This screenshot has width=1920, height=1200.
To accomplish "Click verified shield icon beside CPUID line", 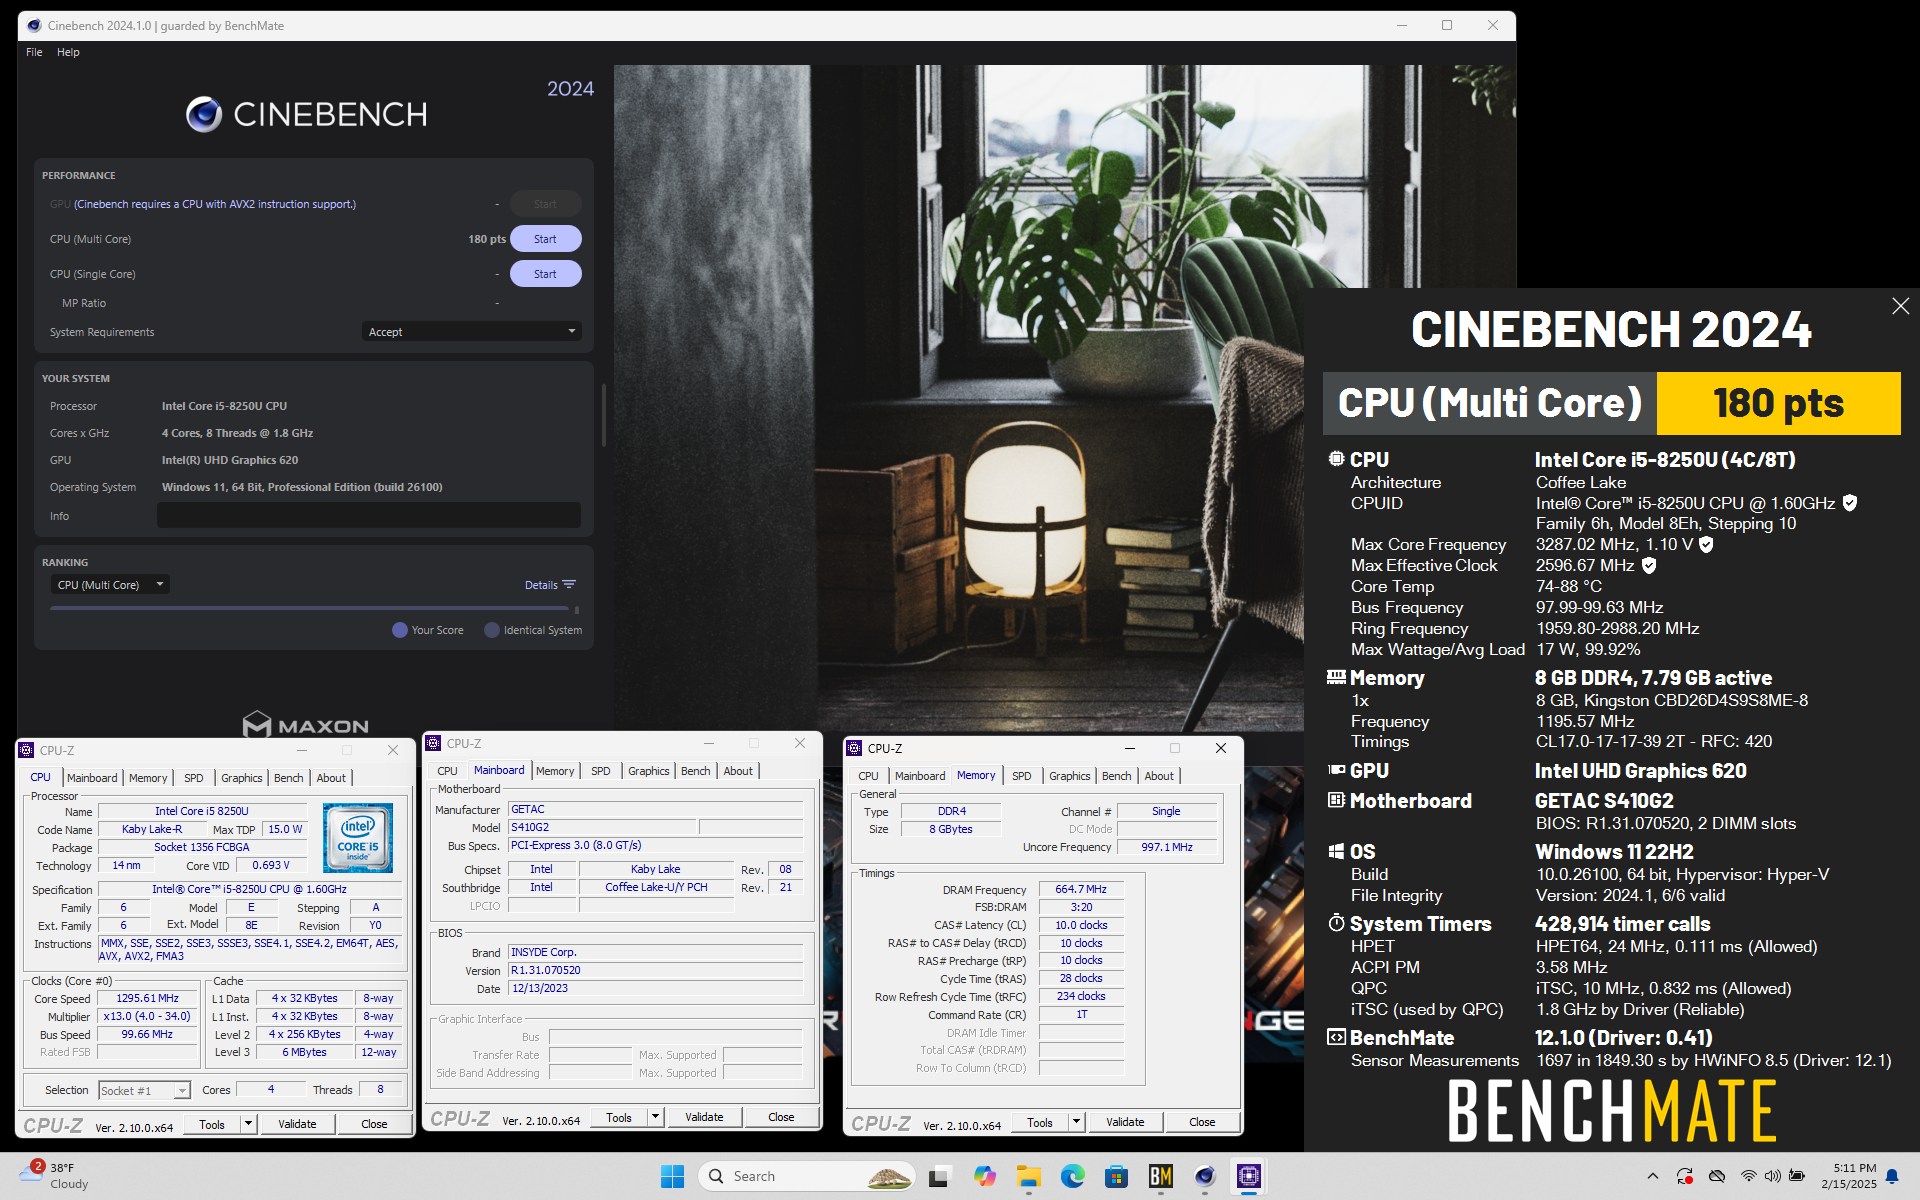I will 1850,503.
